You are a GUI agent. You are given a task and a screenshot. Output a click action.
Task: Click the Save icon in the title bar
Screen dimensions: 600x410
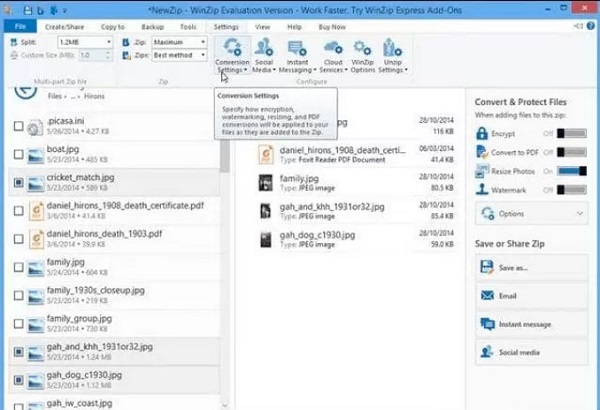click(28, 10)
